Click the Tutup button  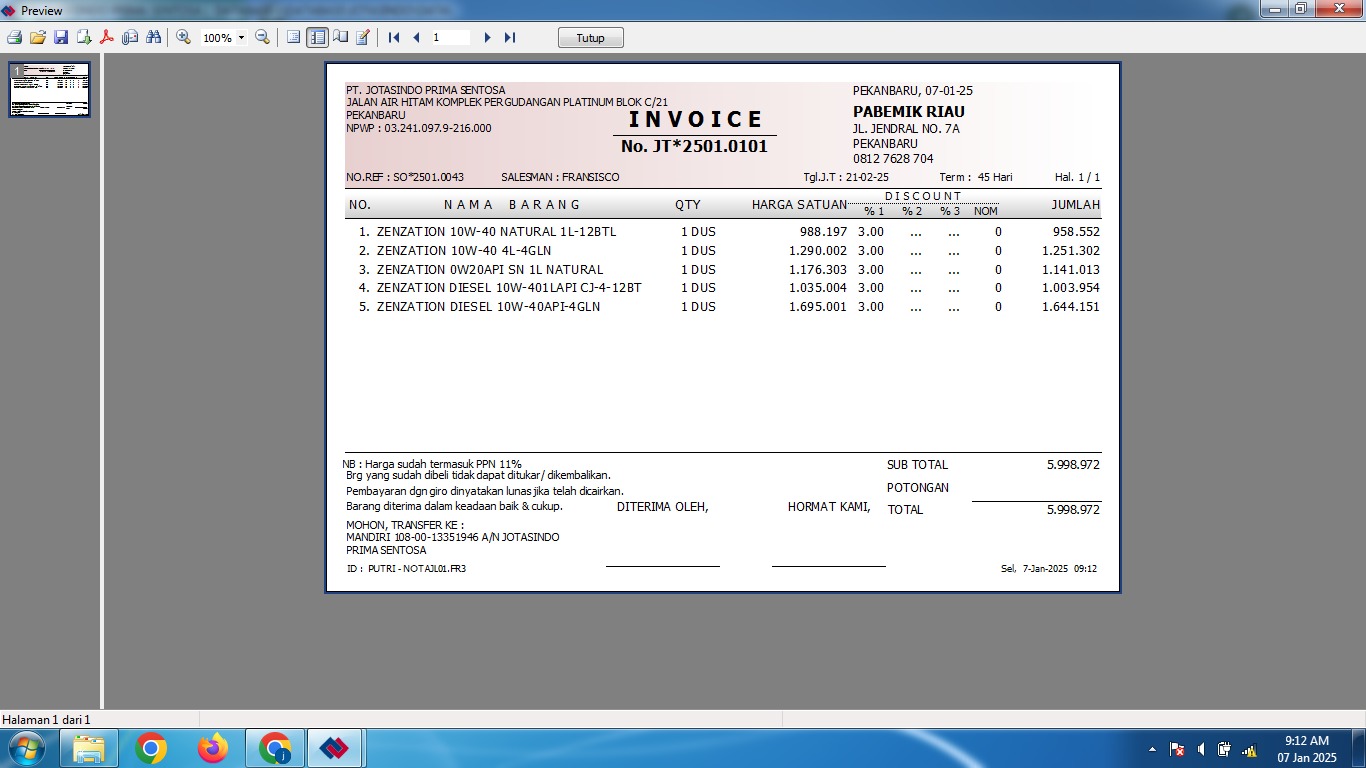(x=590, y=37)
